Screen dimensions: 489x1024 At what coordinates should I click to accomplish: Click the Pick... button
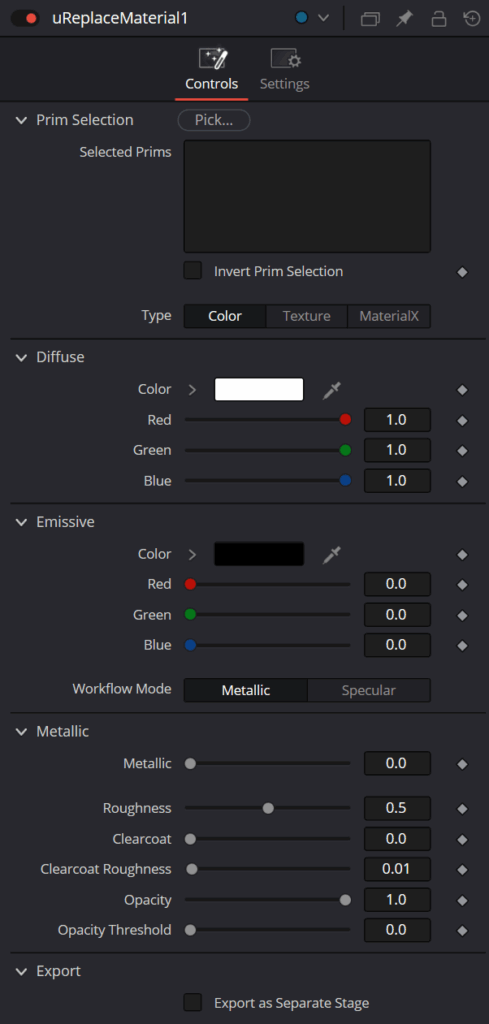tap(214, 120)
